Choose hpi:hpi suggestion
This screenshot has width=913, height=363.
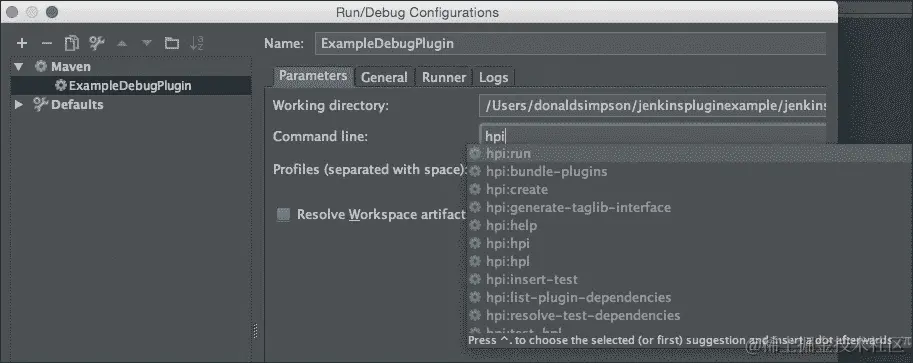(690, 244)
